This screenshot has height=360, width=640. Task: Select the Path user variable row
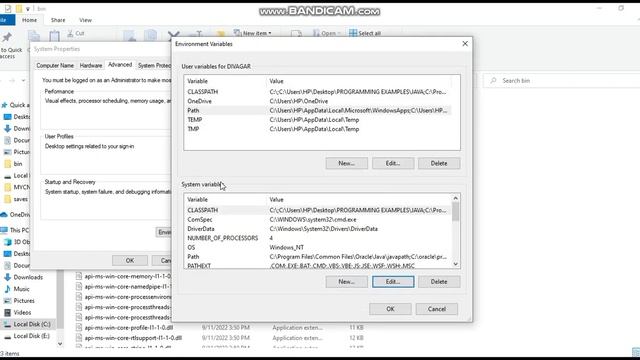point(318,110)
